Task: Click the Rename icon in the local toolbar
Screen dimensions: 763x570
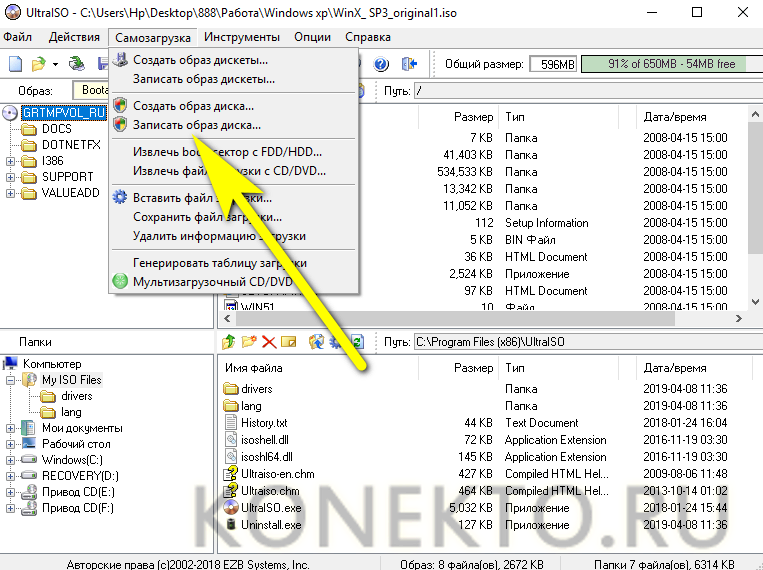Action: [x=289, y=342]
